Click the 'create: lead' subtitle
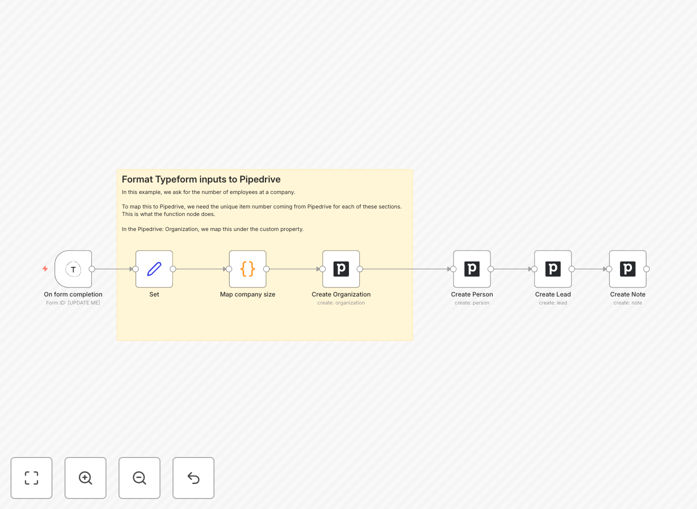This screenshot has width=697, height=509. point(553,303)
